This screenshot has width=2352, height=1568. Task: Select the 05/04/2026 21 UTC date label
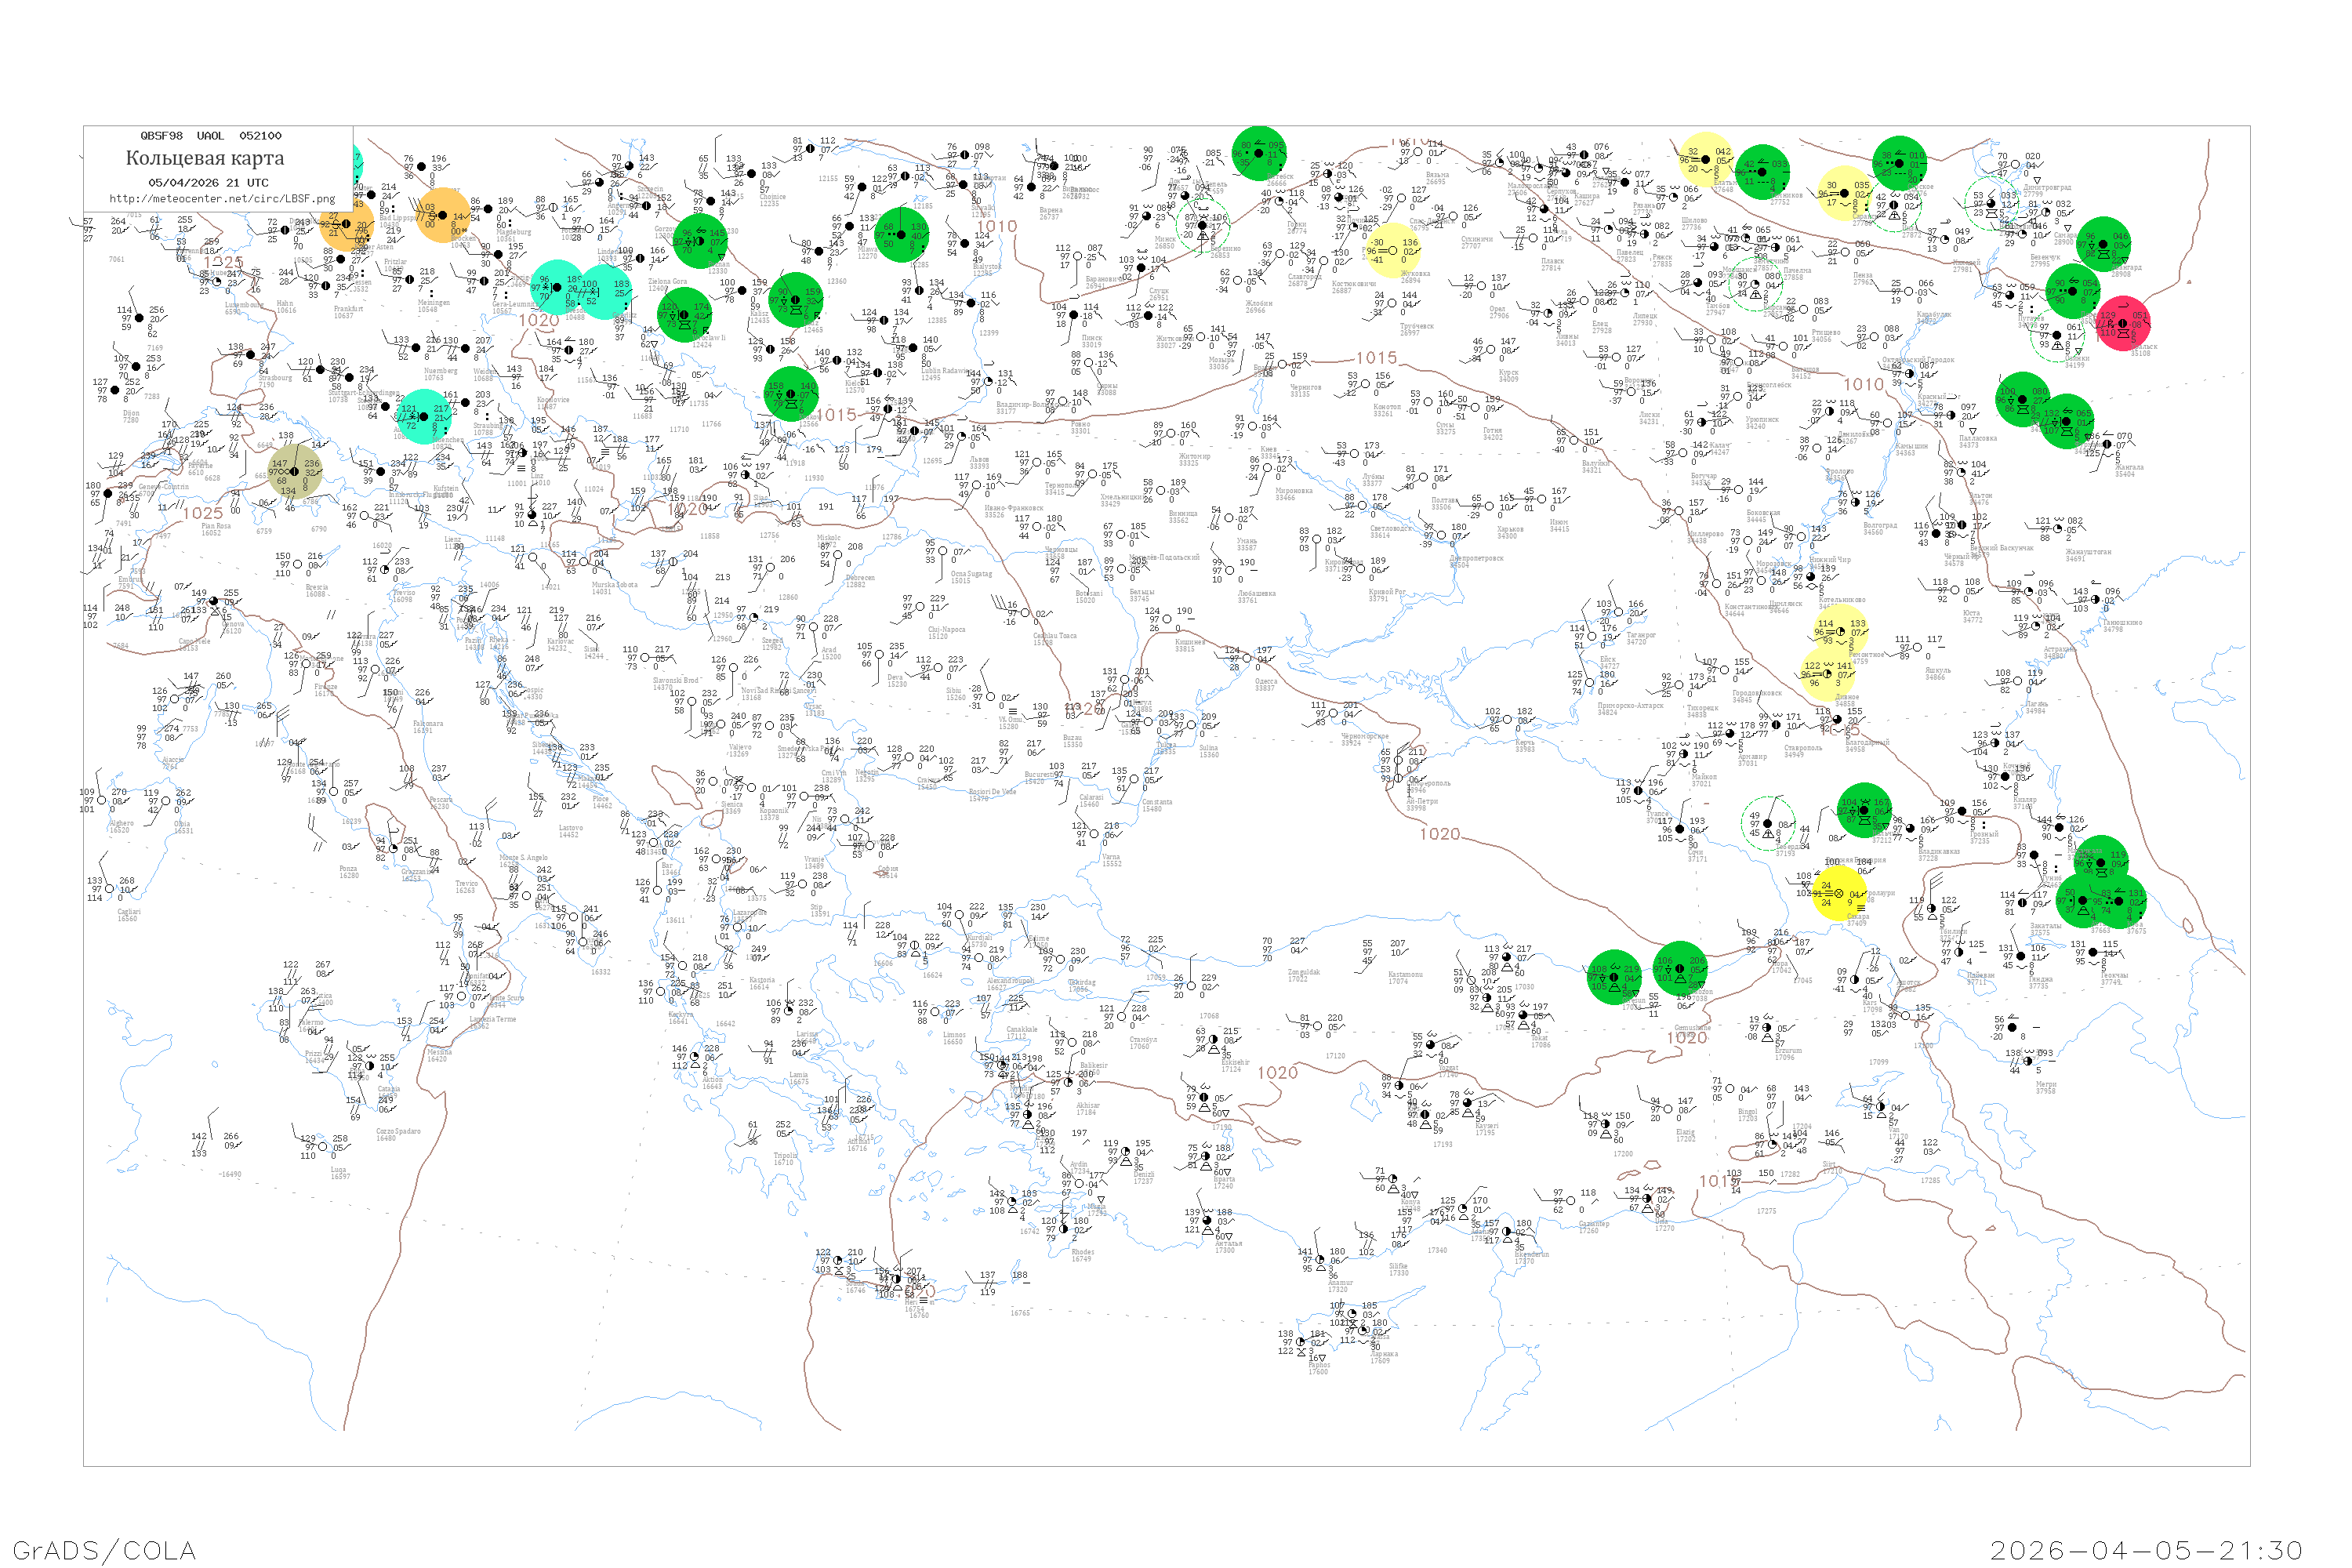[x=208, y=183]
